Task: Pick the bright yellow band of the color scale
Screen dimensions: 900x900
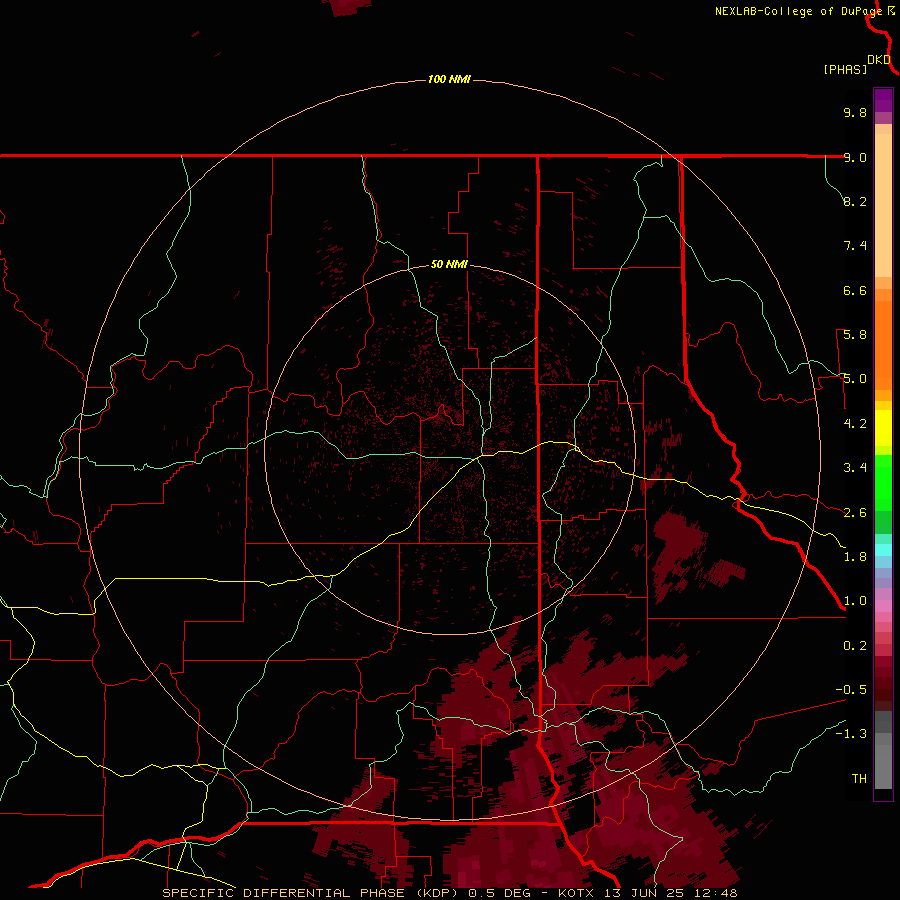Action: (x=883, y=428)
